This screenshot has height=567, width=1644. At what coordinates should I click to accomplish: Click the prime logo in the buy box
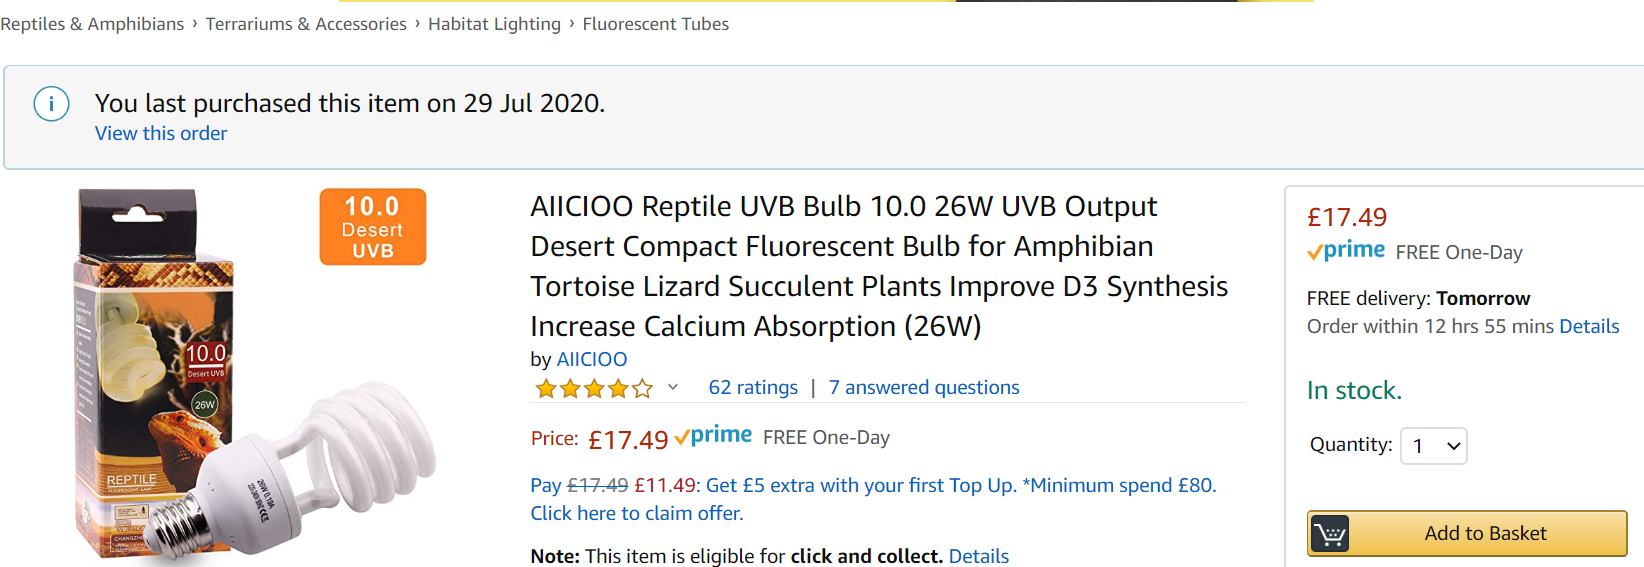click(x=1347, y=251)
